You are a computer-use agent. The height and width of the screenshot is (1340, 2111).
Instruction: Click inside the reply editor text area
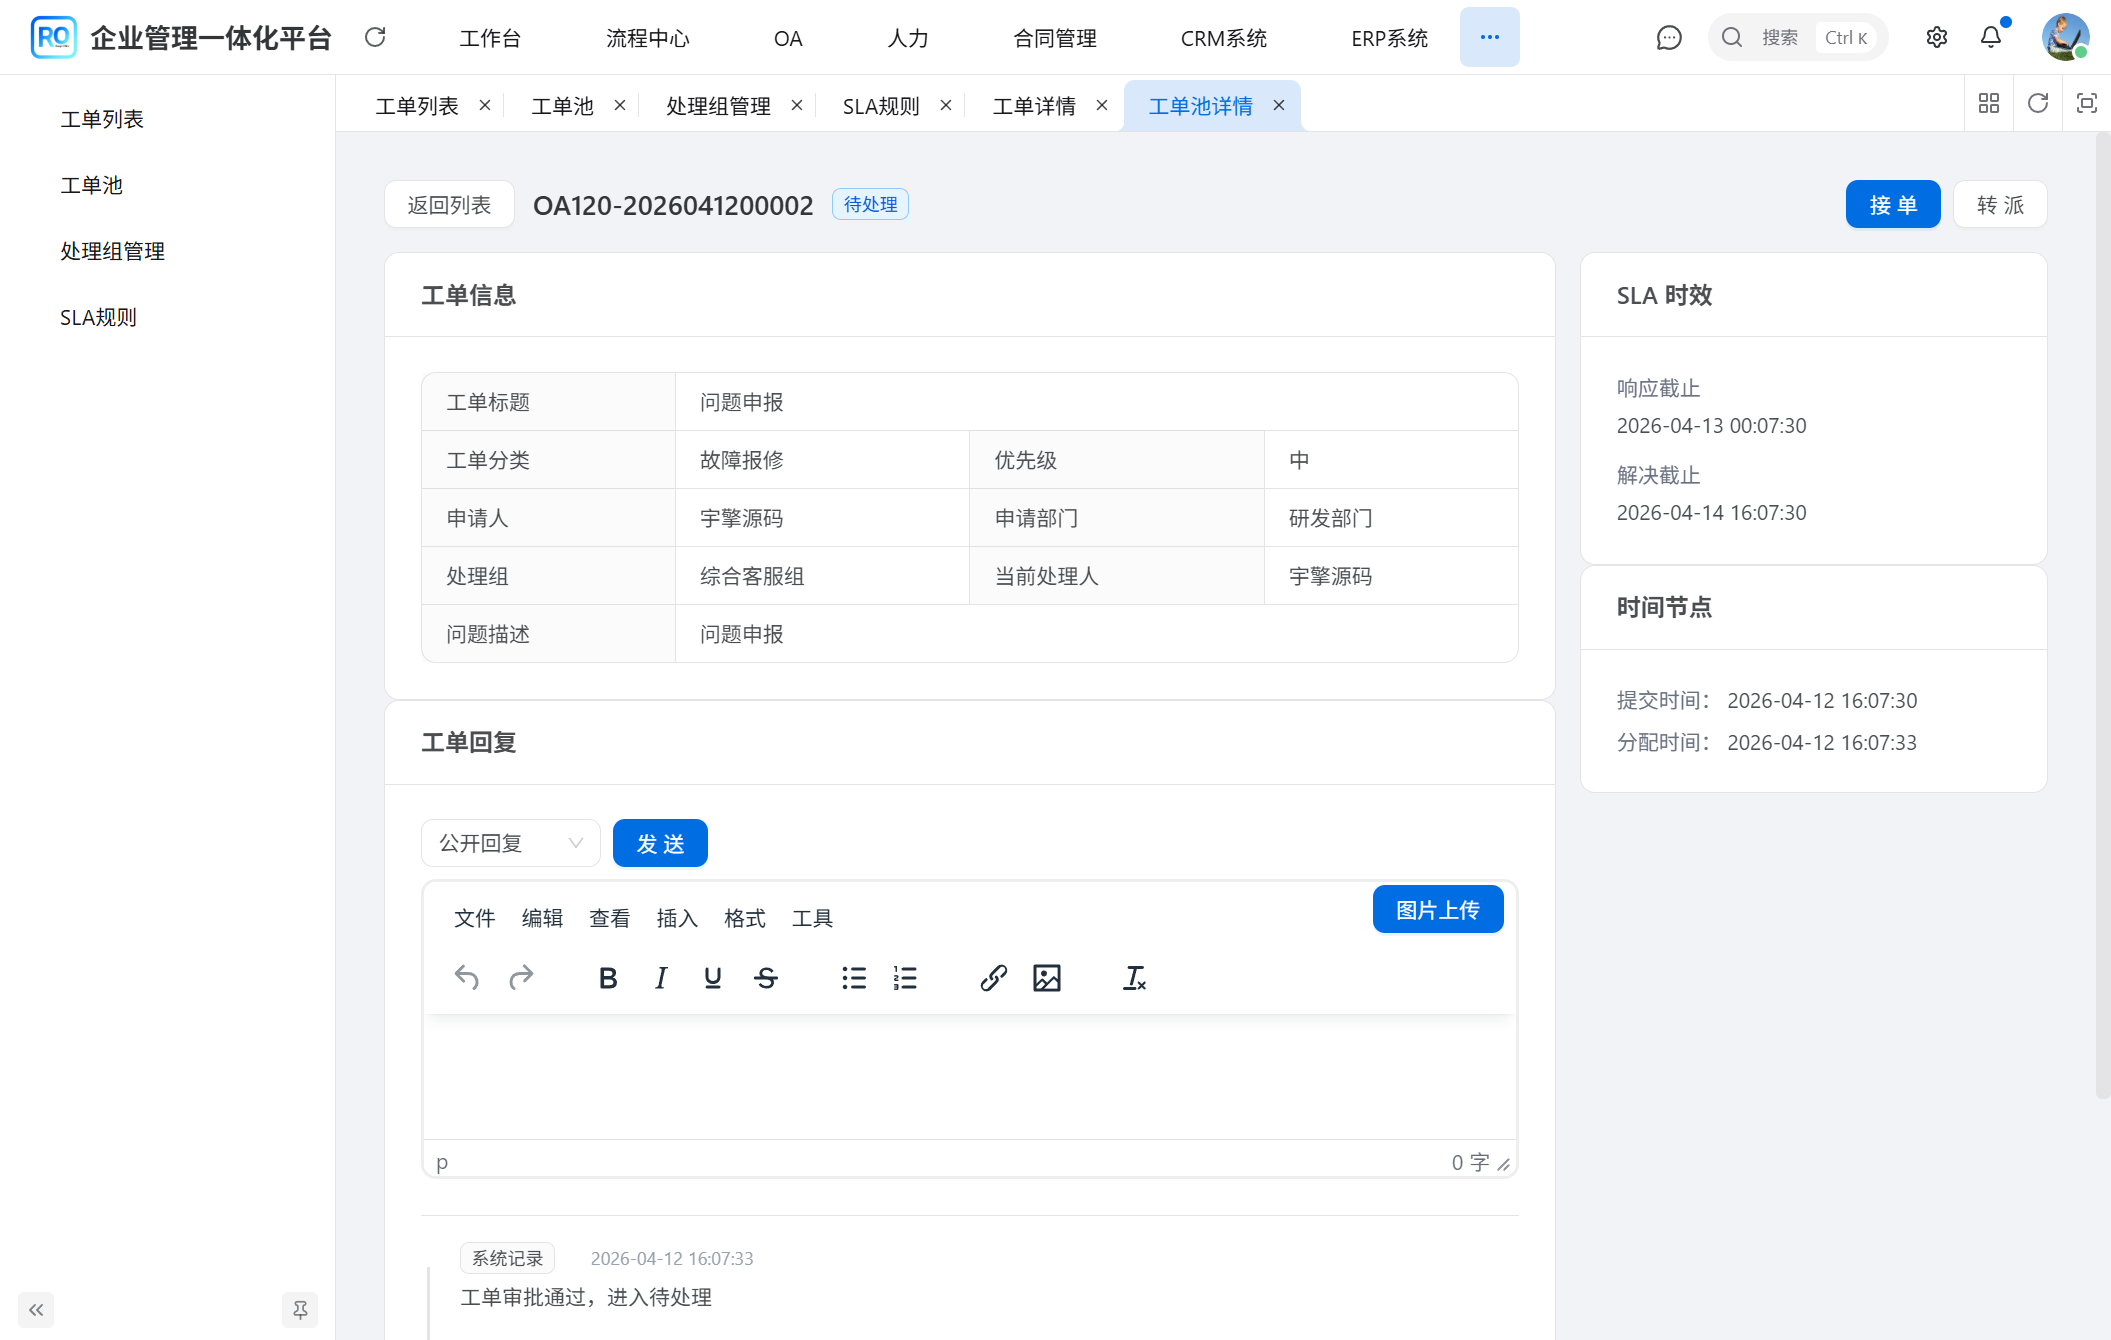point(968,1075)
